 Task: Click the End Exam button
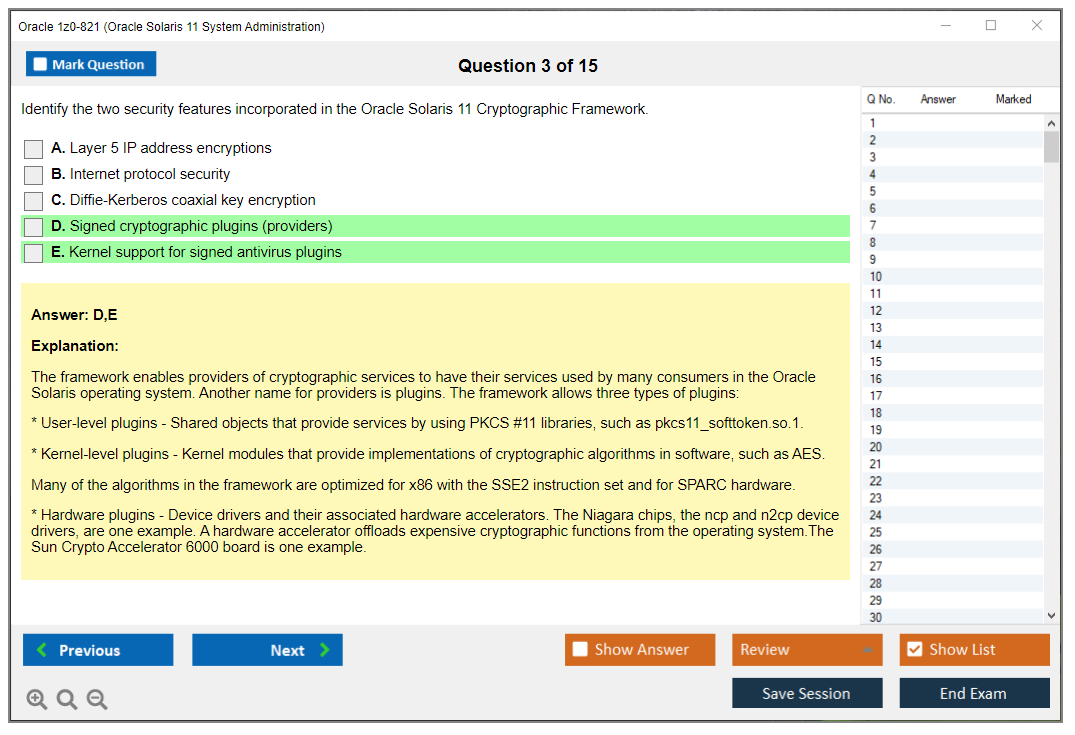click(x=974, y=693)
